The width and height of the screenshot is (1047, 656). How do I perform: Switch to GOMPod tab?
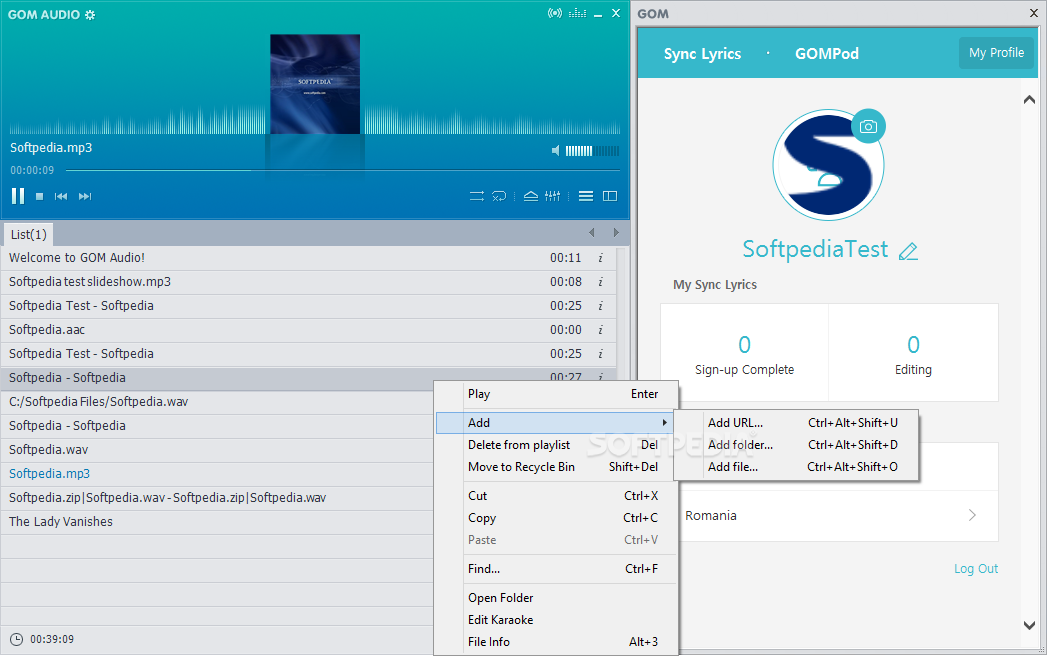click(827, 54)
